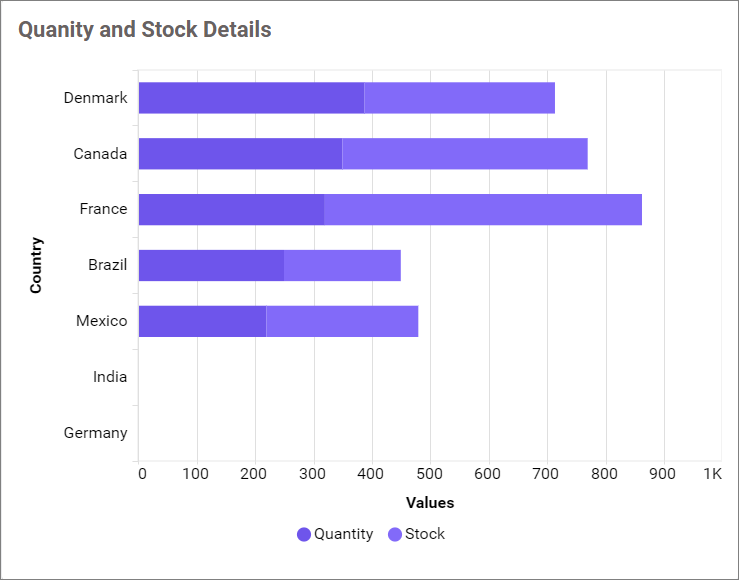Click the chart title text
Image resolution: width=739 pixels, height=580 pixels.
(145, 30)
